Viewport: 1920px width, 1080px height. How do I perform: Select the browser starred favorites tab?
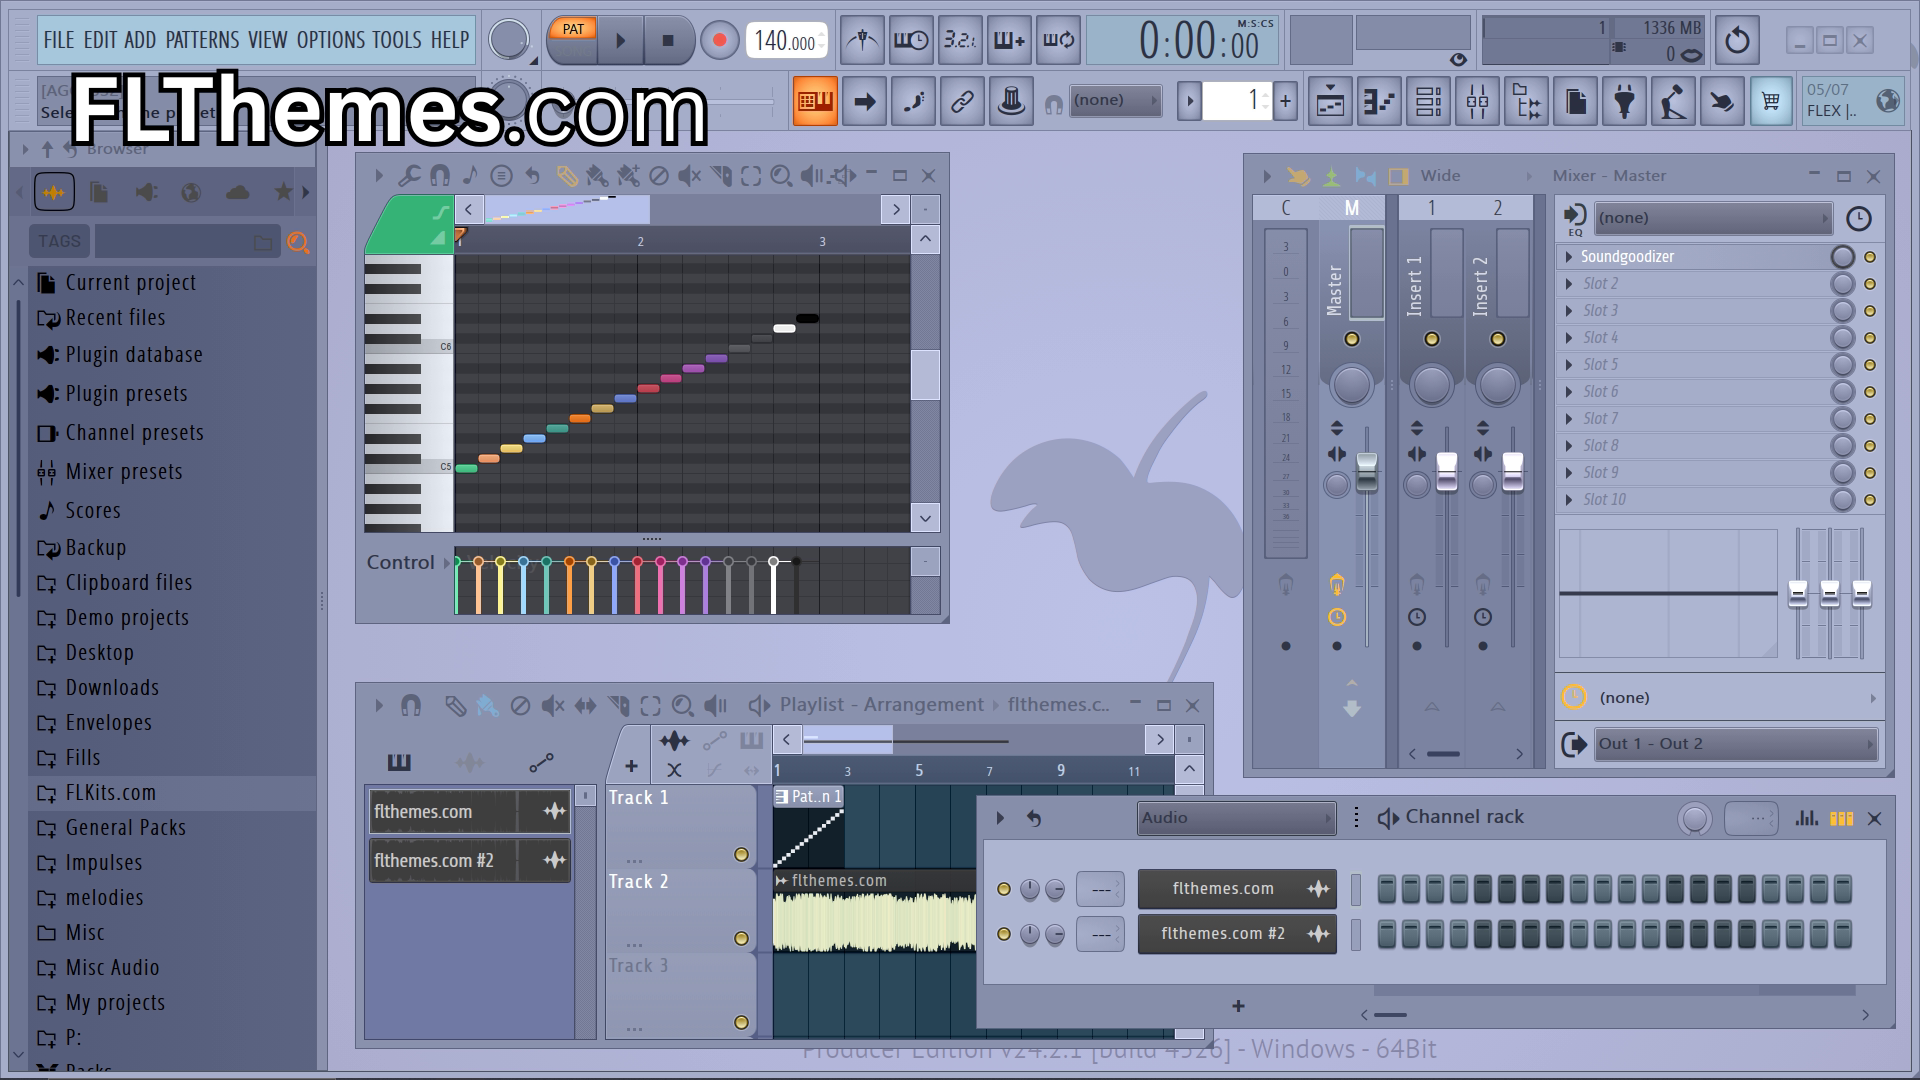[283, 192]
